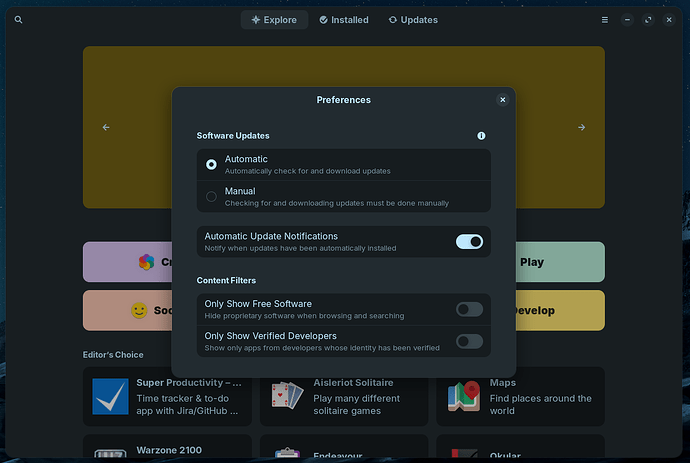Toggle Only Show Verified Developers switch
The height and width of the screenshot is (463, 690).
click(469, 341)
